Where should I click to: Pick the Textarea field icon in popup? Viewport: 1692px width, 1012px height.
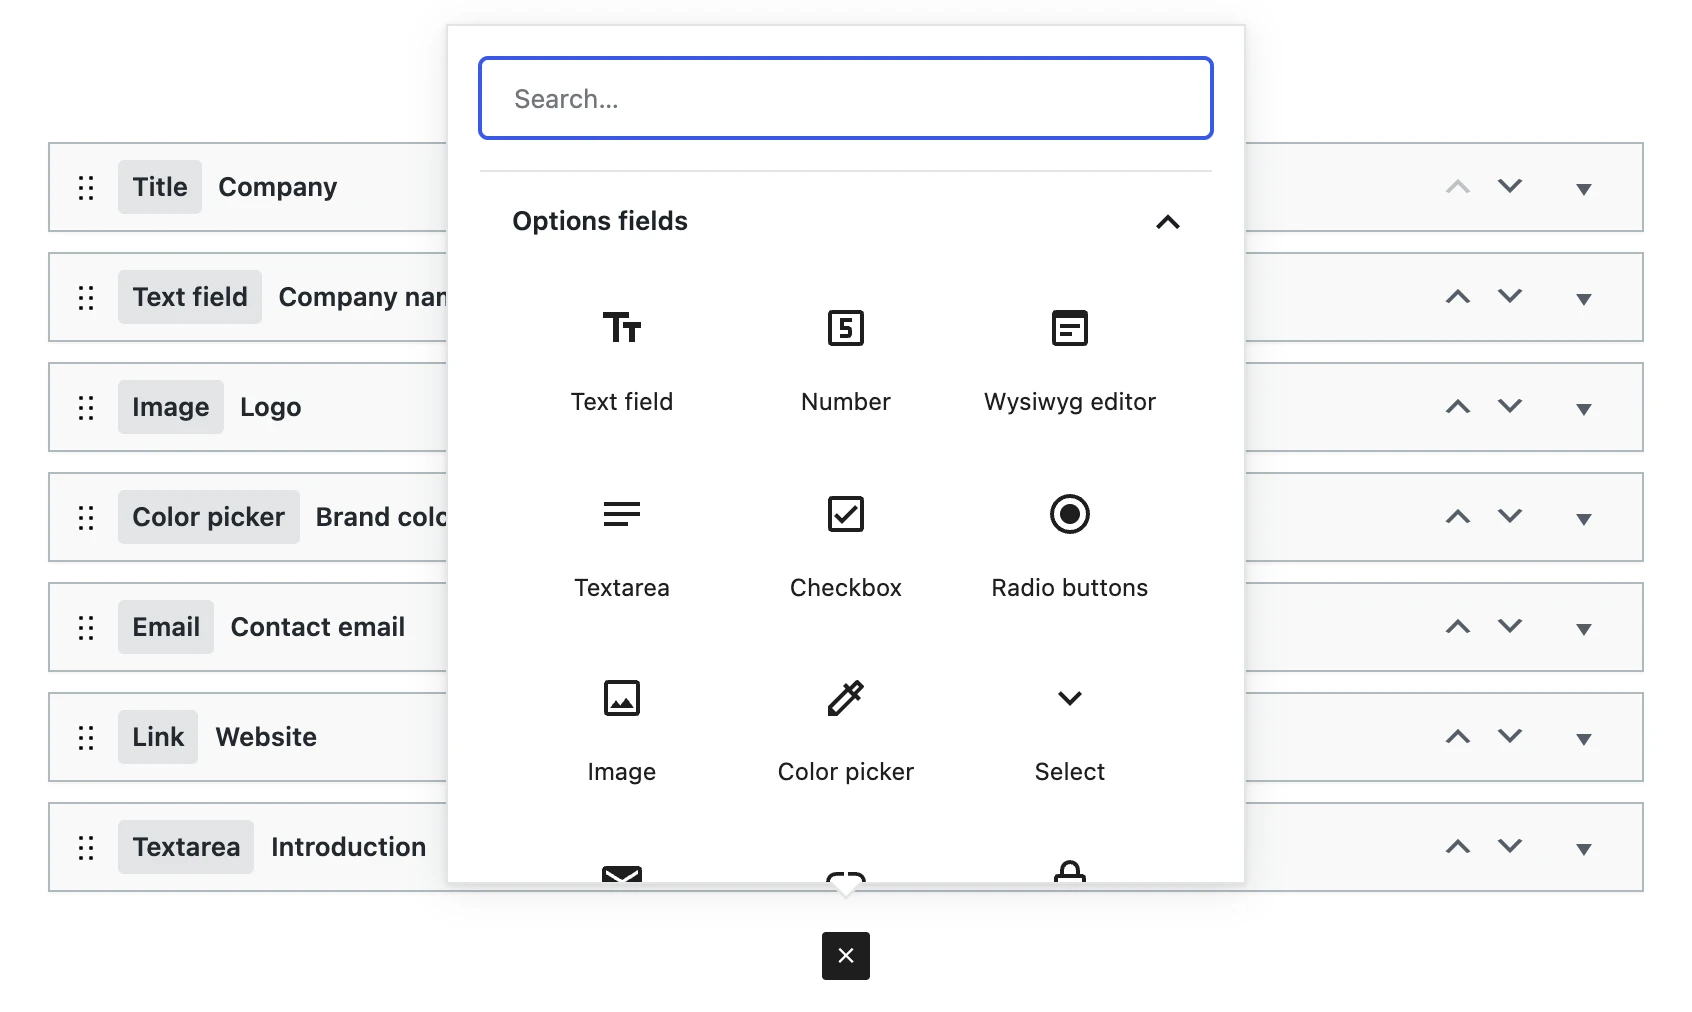(x=622, y=514)
